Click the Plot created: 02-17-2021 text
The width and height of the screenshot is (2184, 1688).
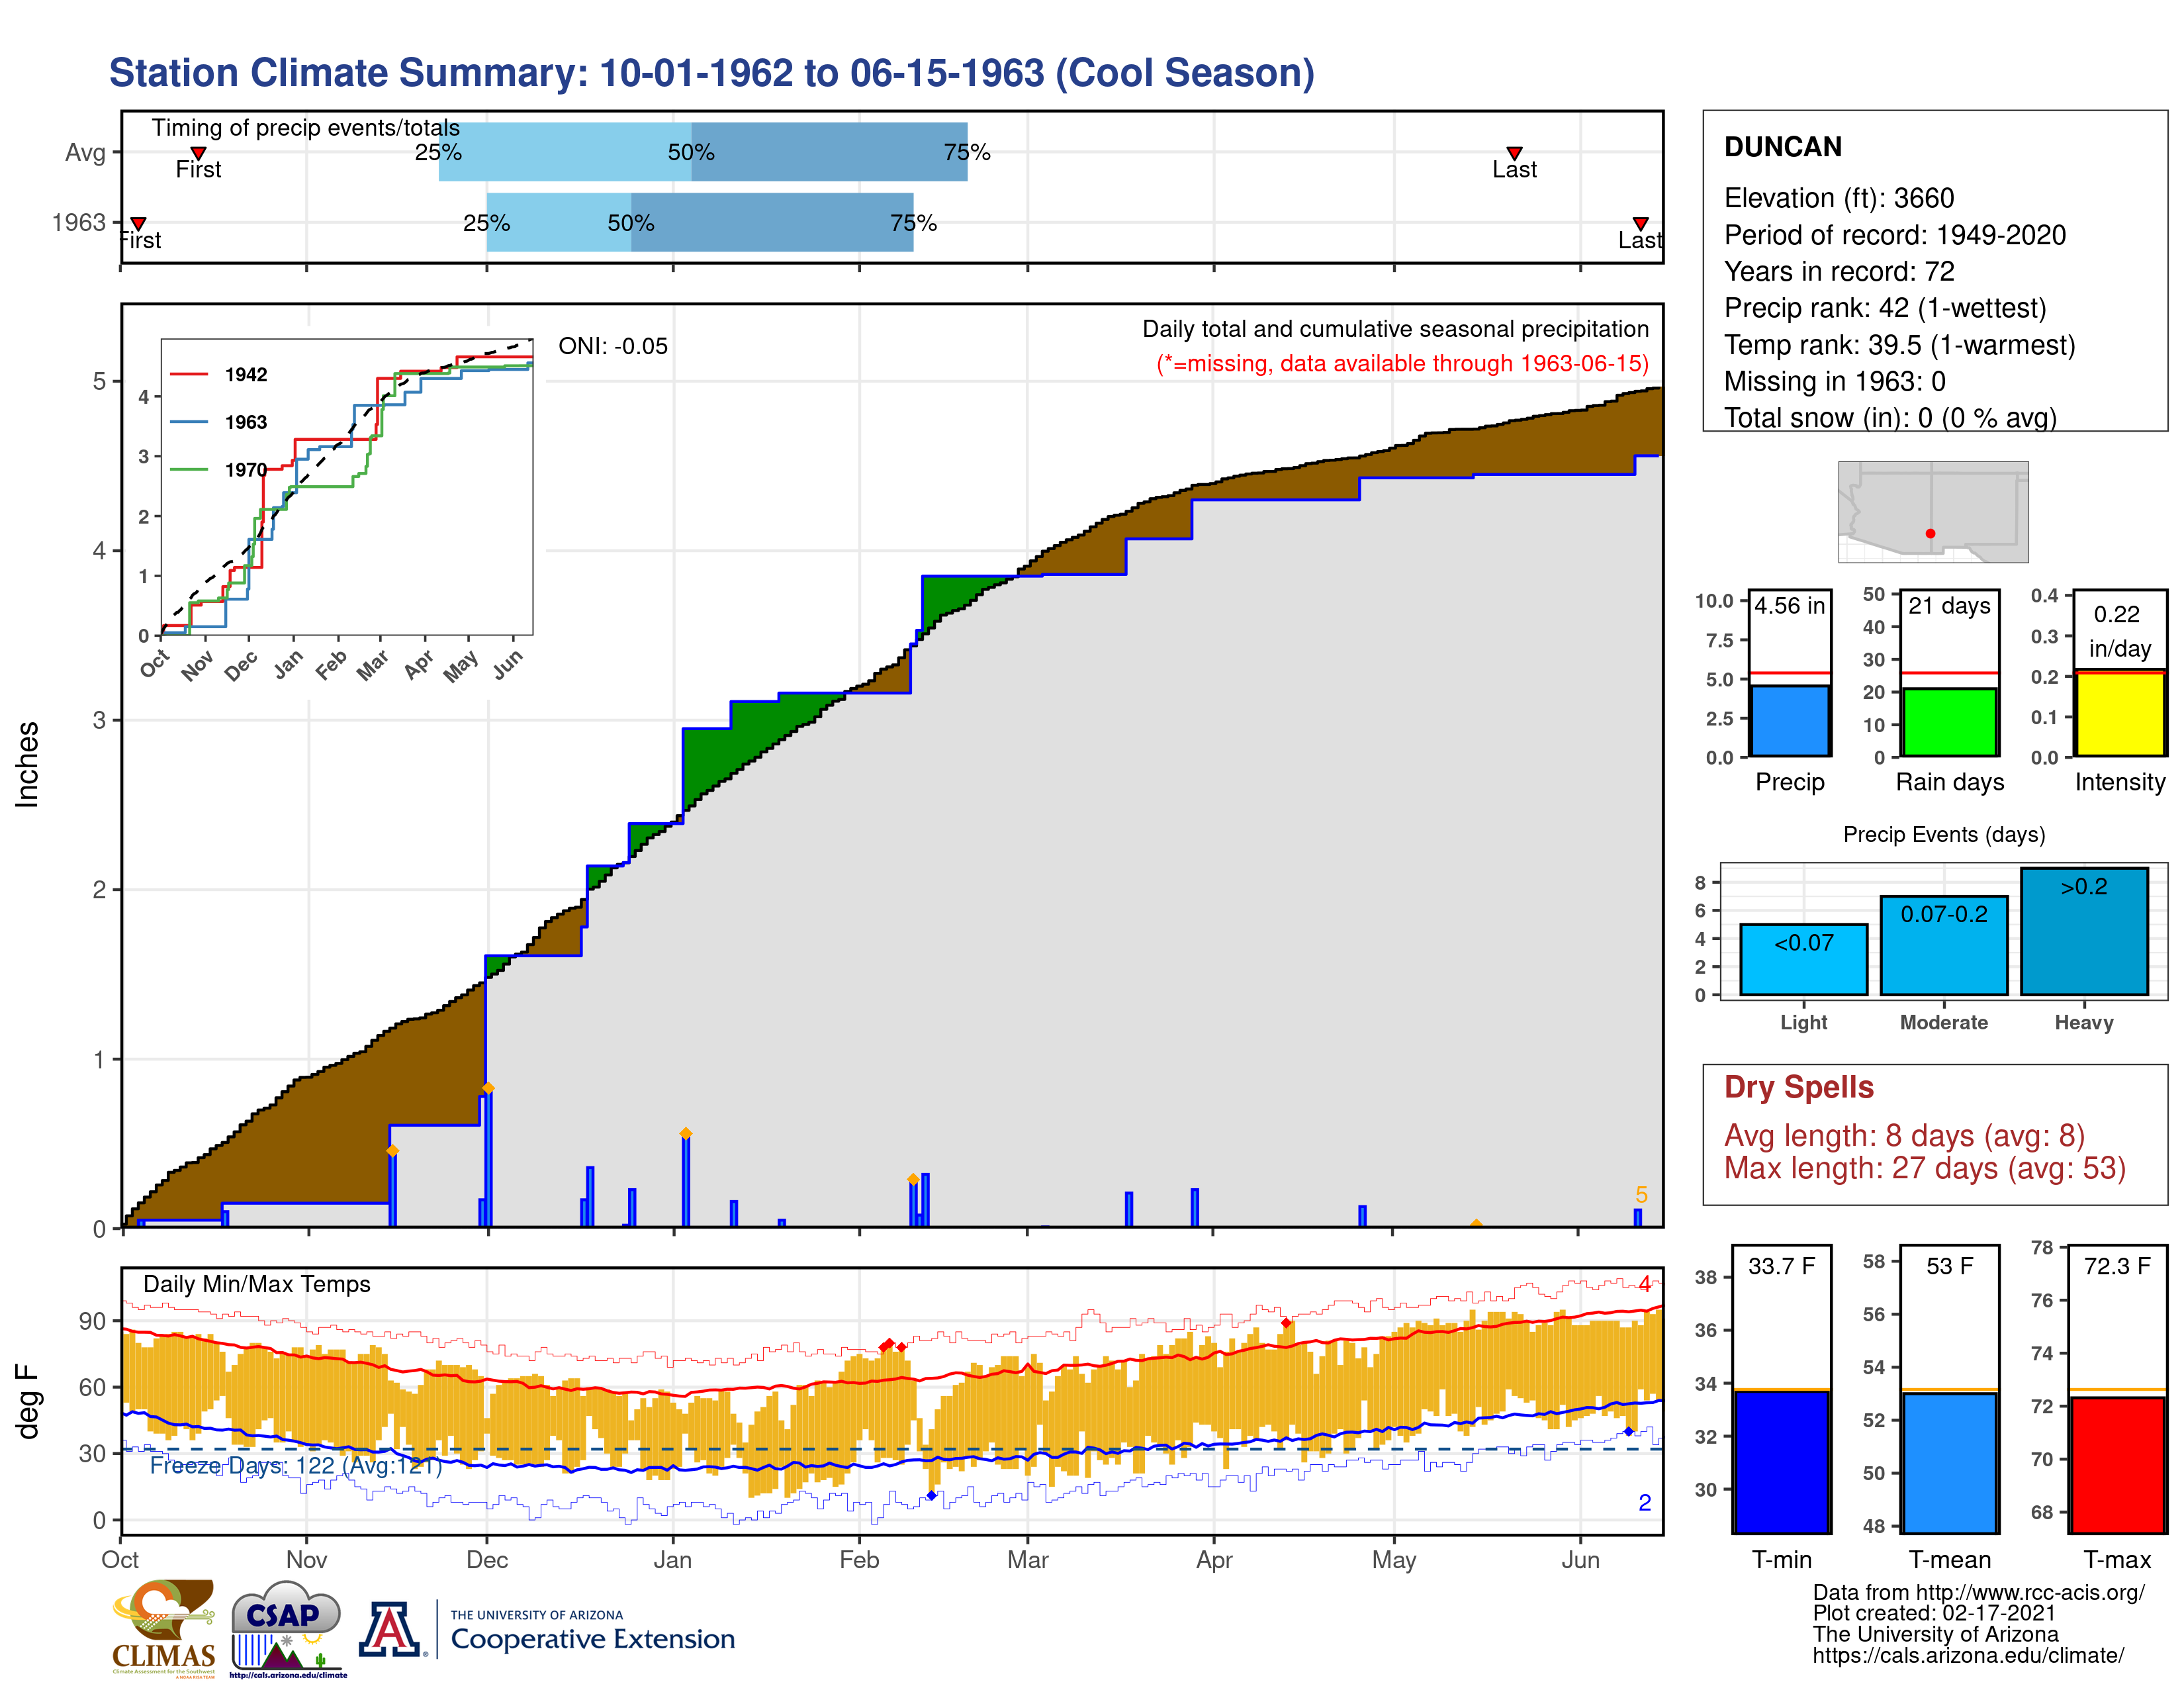pos(1934,1613)
